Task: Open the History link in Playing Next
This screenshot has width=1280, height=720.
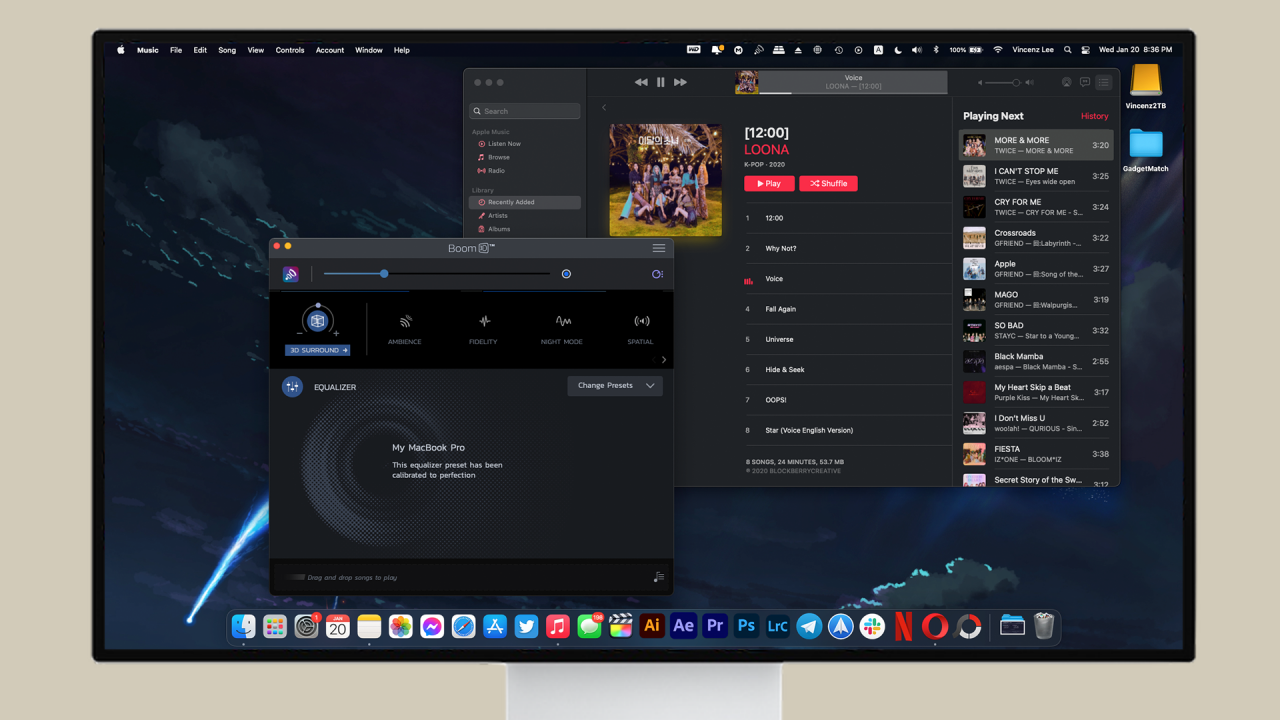Action: point(1094,116)
